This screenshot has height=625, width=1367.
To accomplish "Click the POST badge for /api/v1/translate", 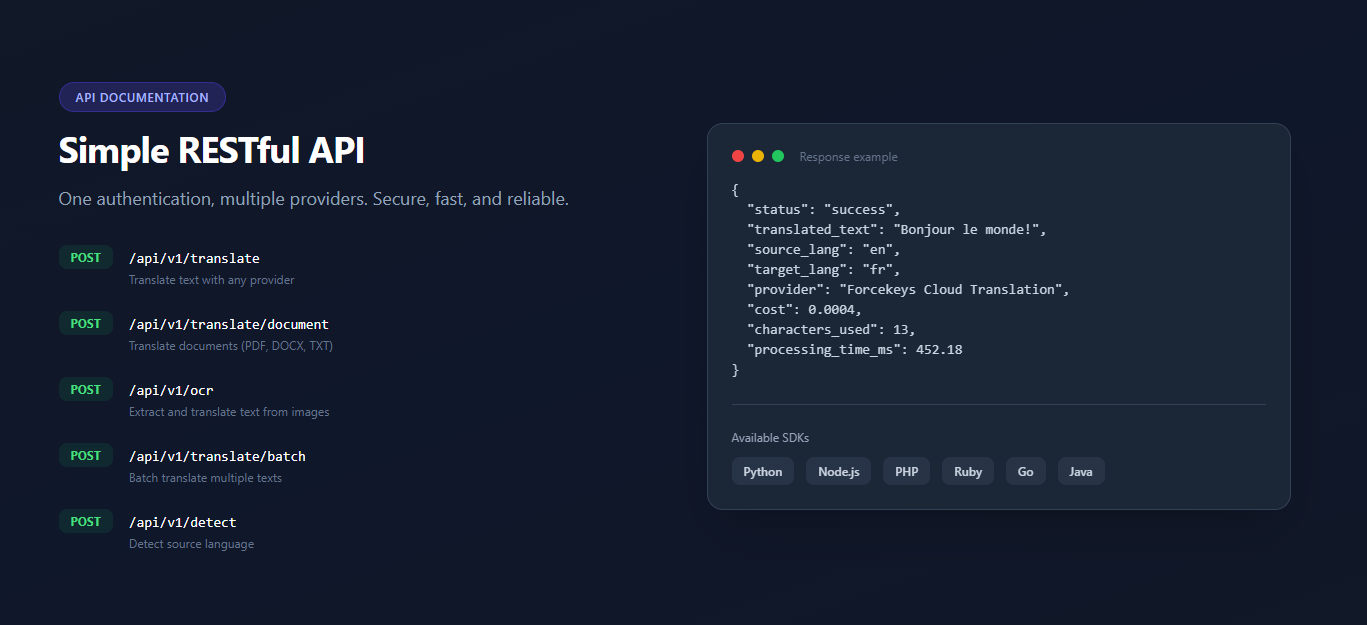I will click(x=86, y=258).
